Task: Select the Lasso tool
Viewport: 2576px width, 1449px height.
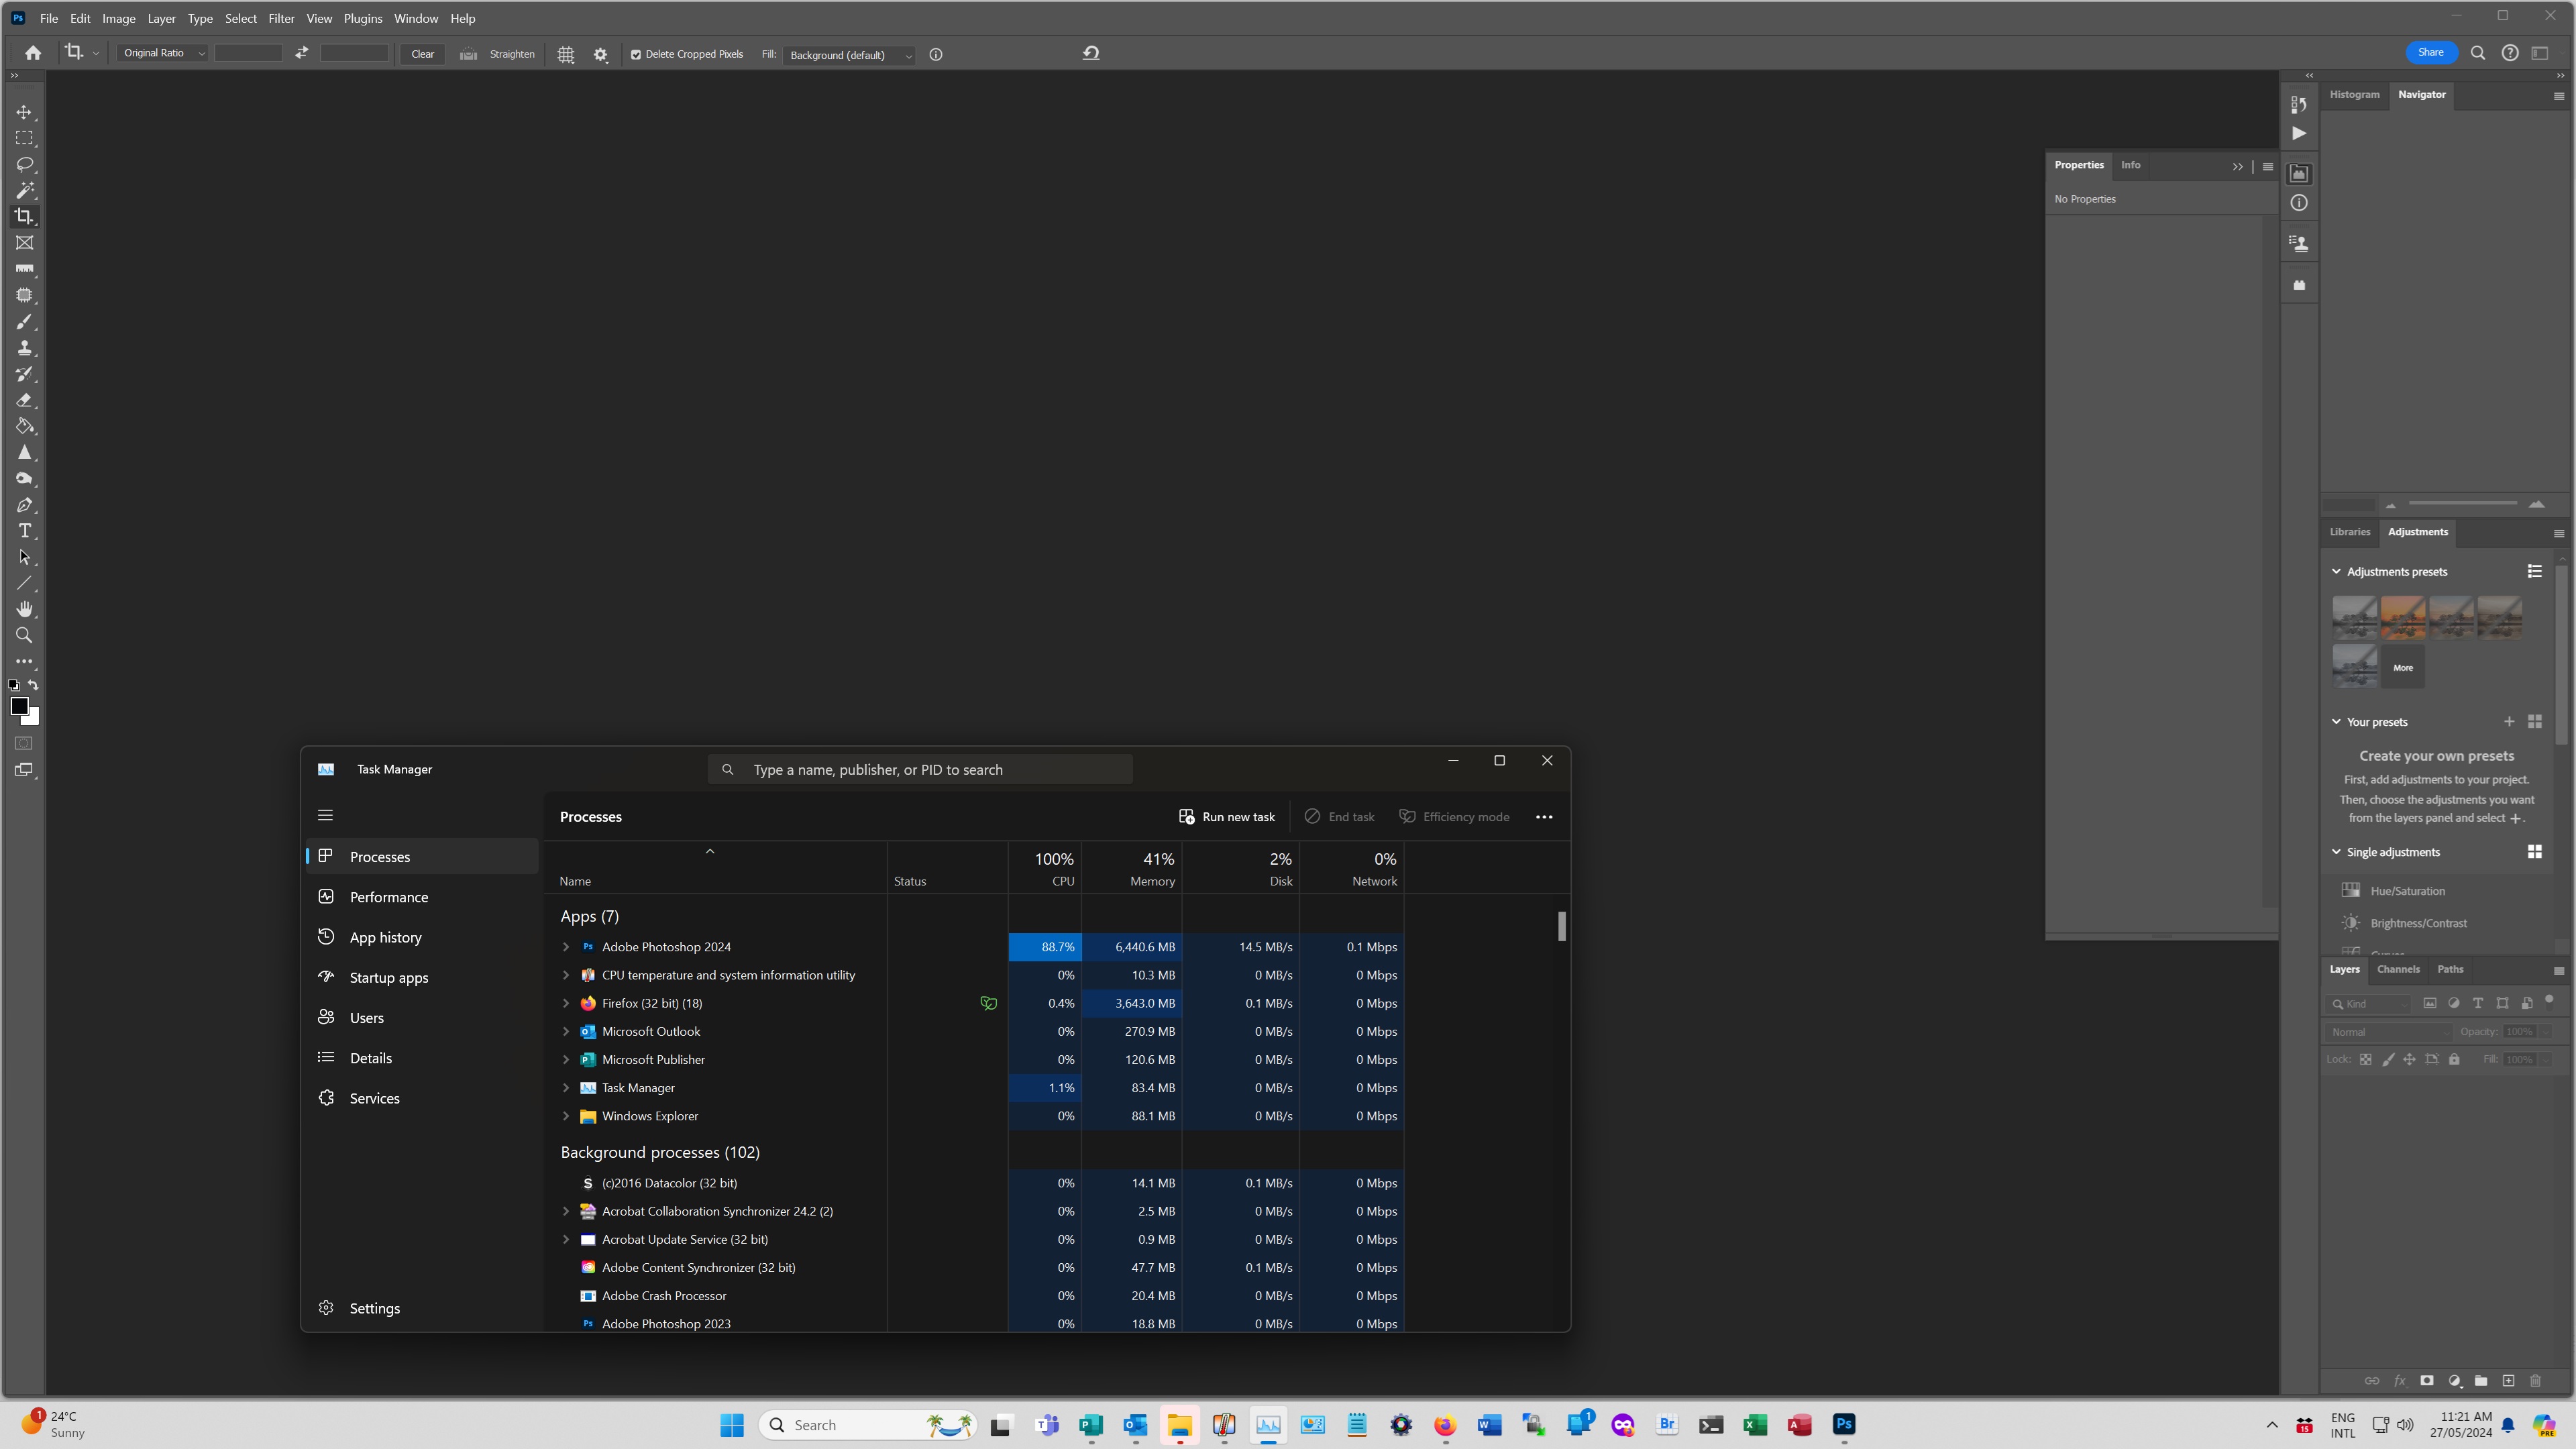Action: coord(25,165)
